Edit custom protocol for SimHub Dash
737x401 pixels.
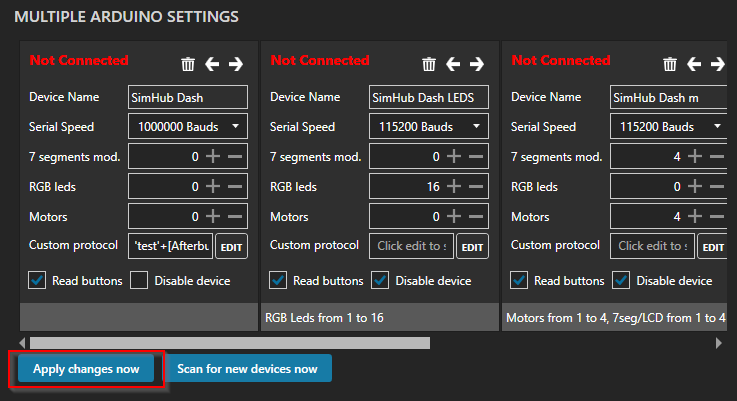click(231, 247)
